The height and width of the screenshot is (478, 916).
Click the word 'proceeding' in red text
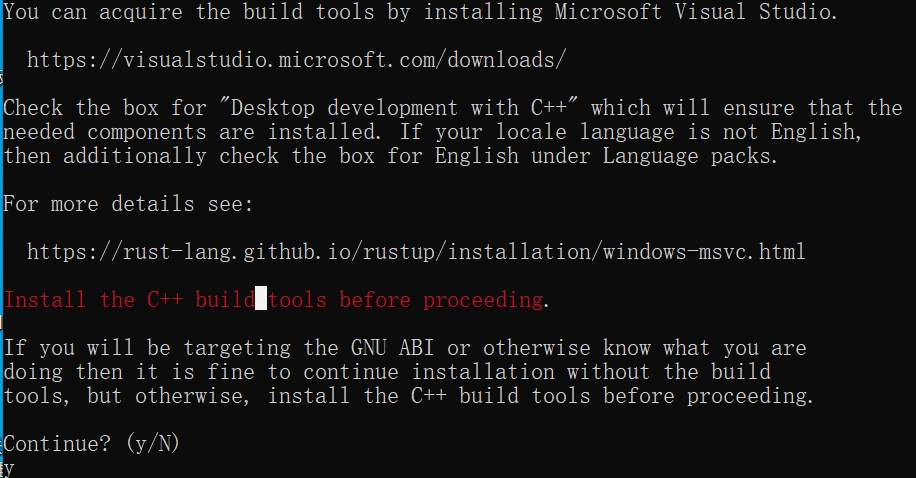pos(483,300)
